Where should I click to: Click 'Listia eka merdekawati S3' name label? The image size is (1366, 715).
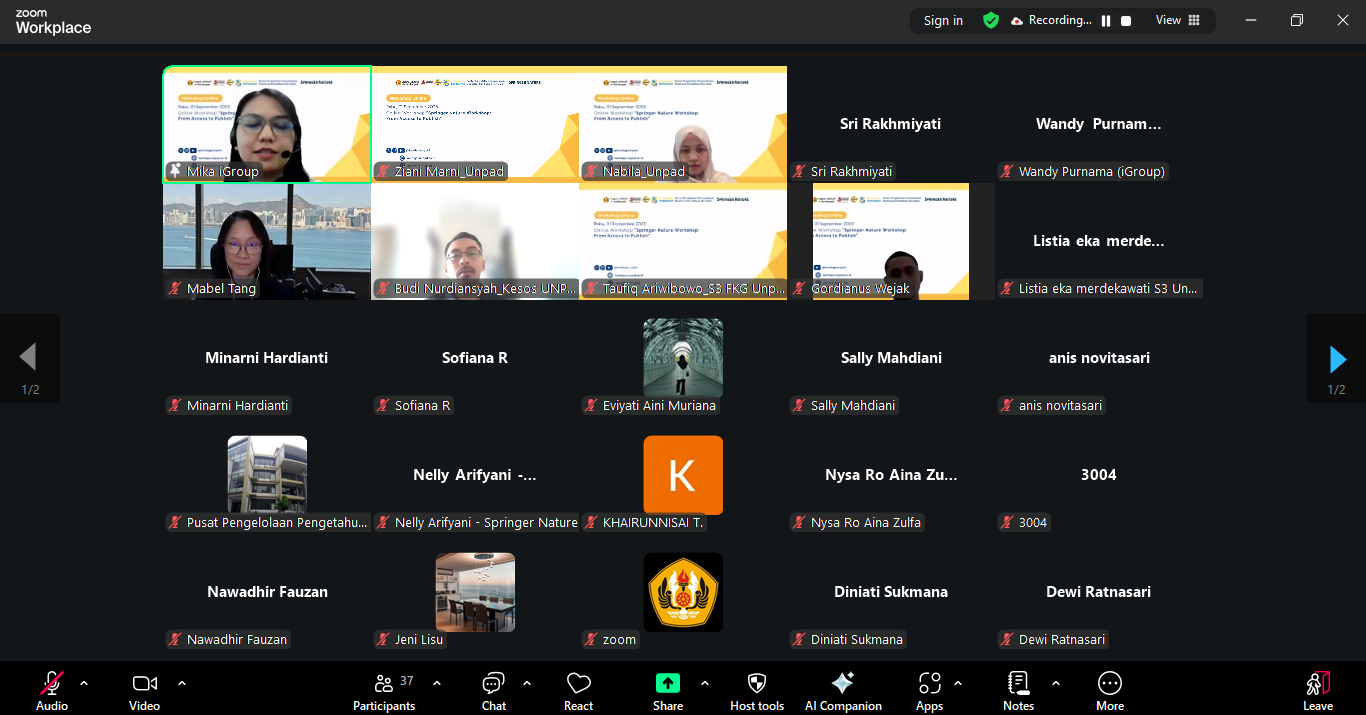(1108, 289)
